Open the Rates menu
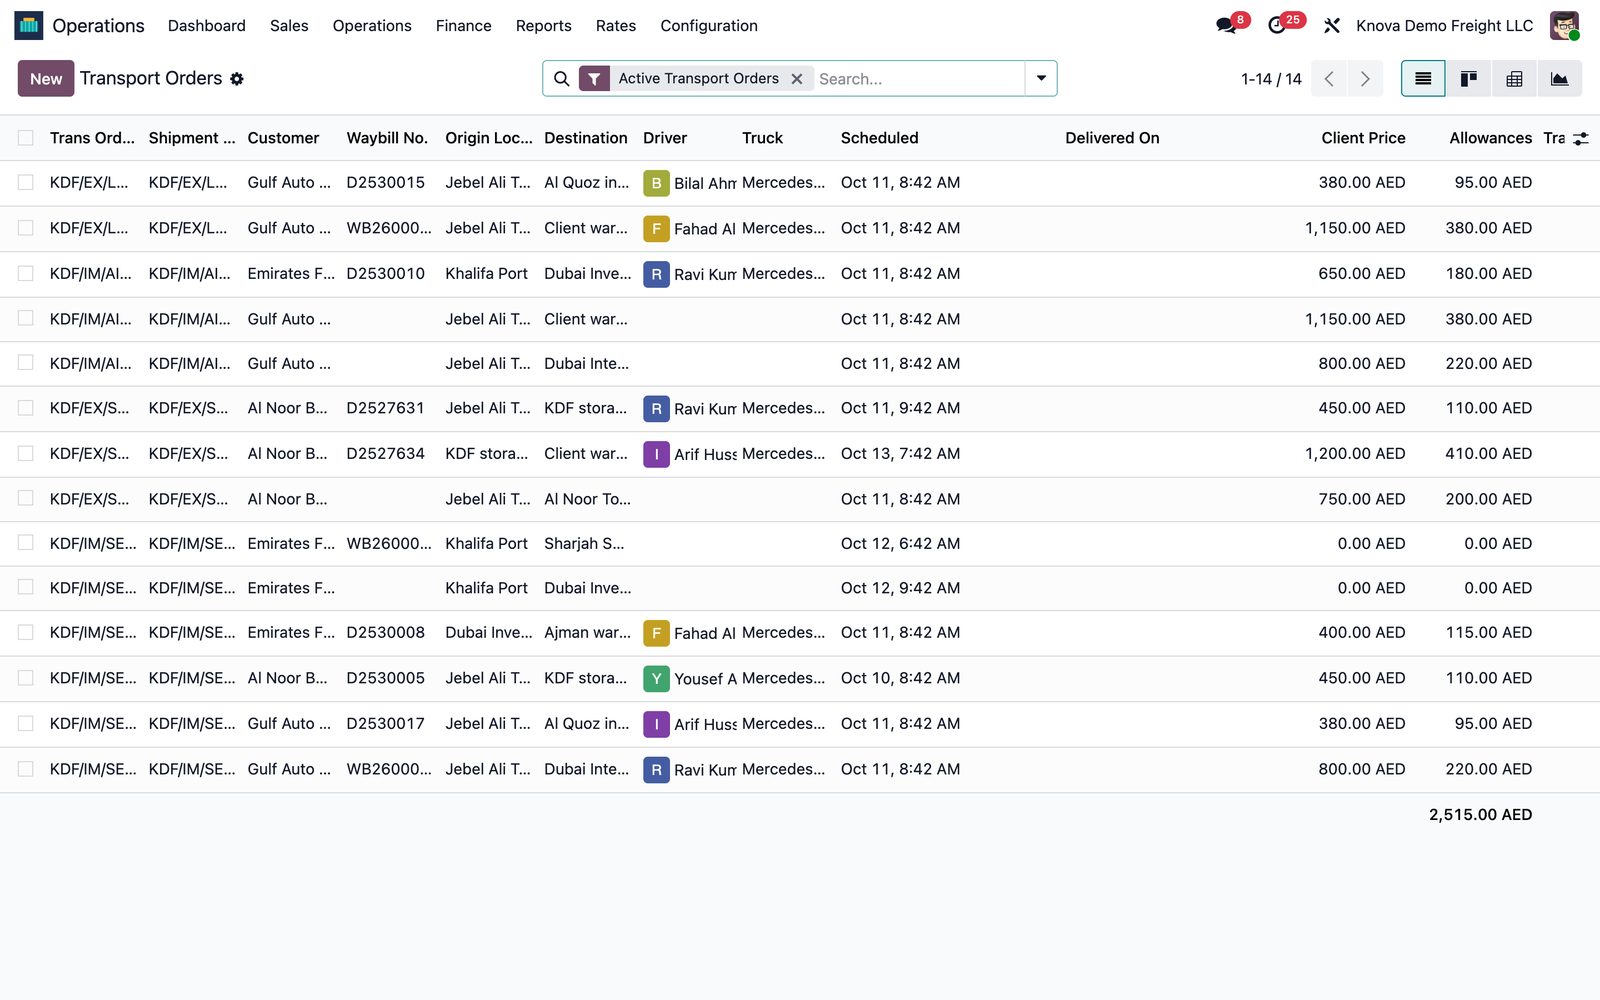 [615, 26]
